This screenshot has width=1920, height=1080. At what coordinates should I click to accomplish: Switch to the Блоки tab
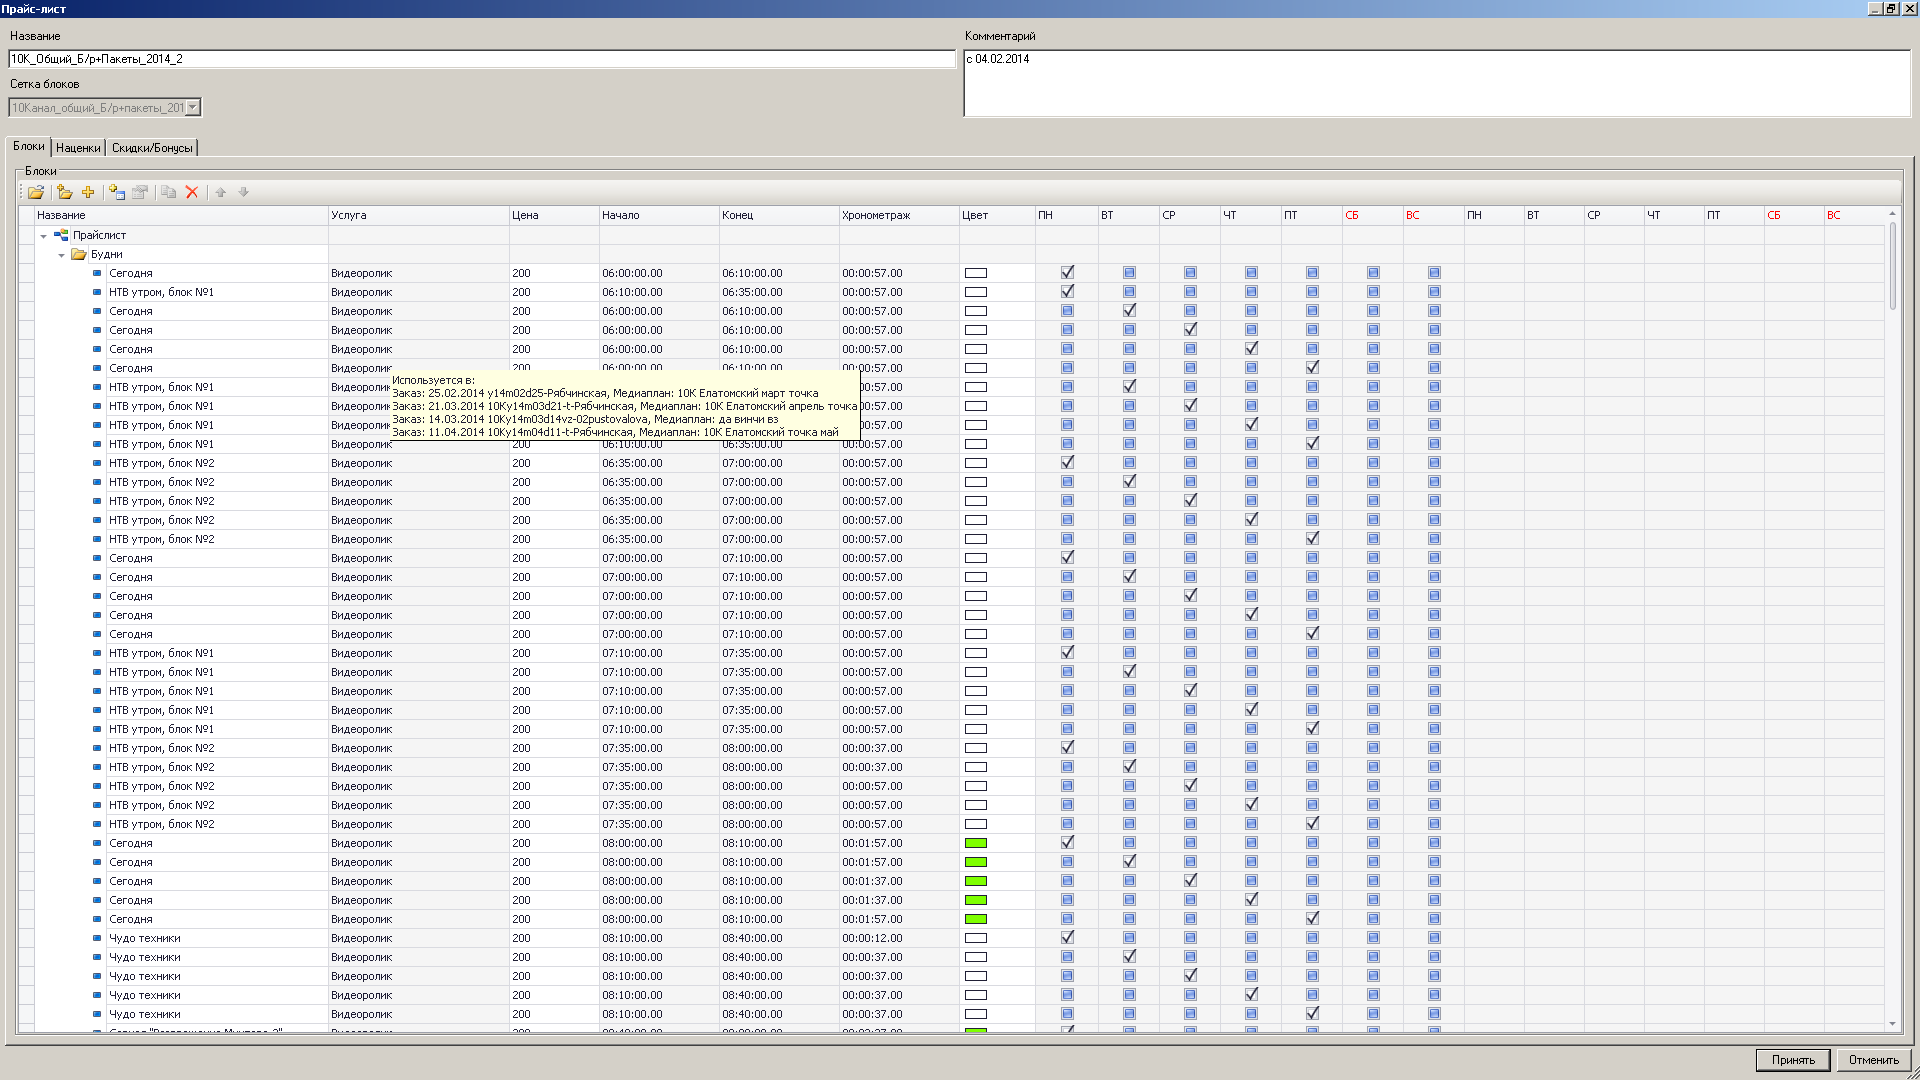[28, 146]
